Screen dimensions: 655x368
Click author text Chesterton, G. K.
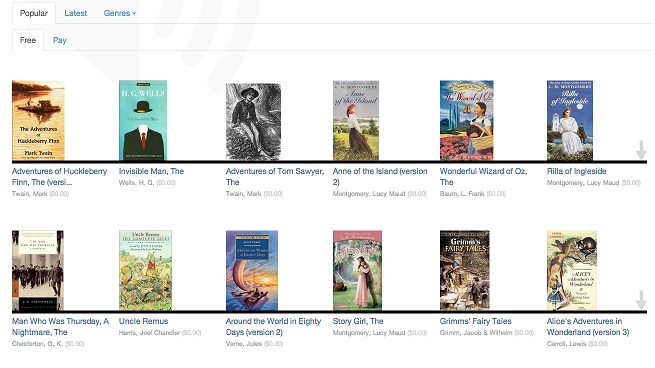coord(37,344)
